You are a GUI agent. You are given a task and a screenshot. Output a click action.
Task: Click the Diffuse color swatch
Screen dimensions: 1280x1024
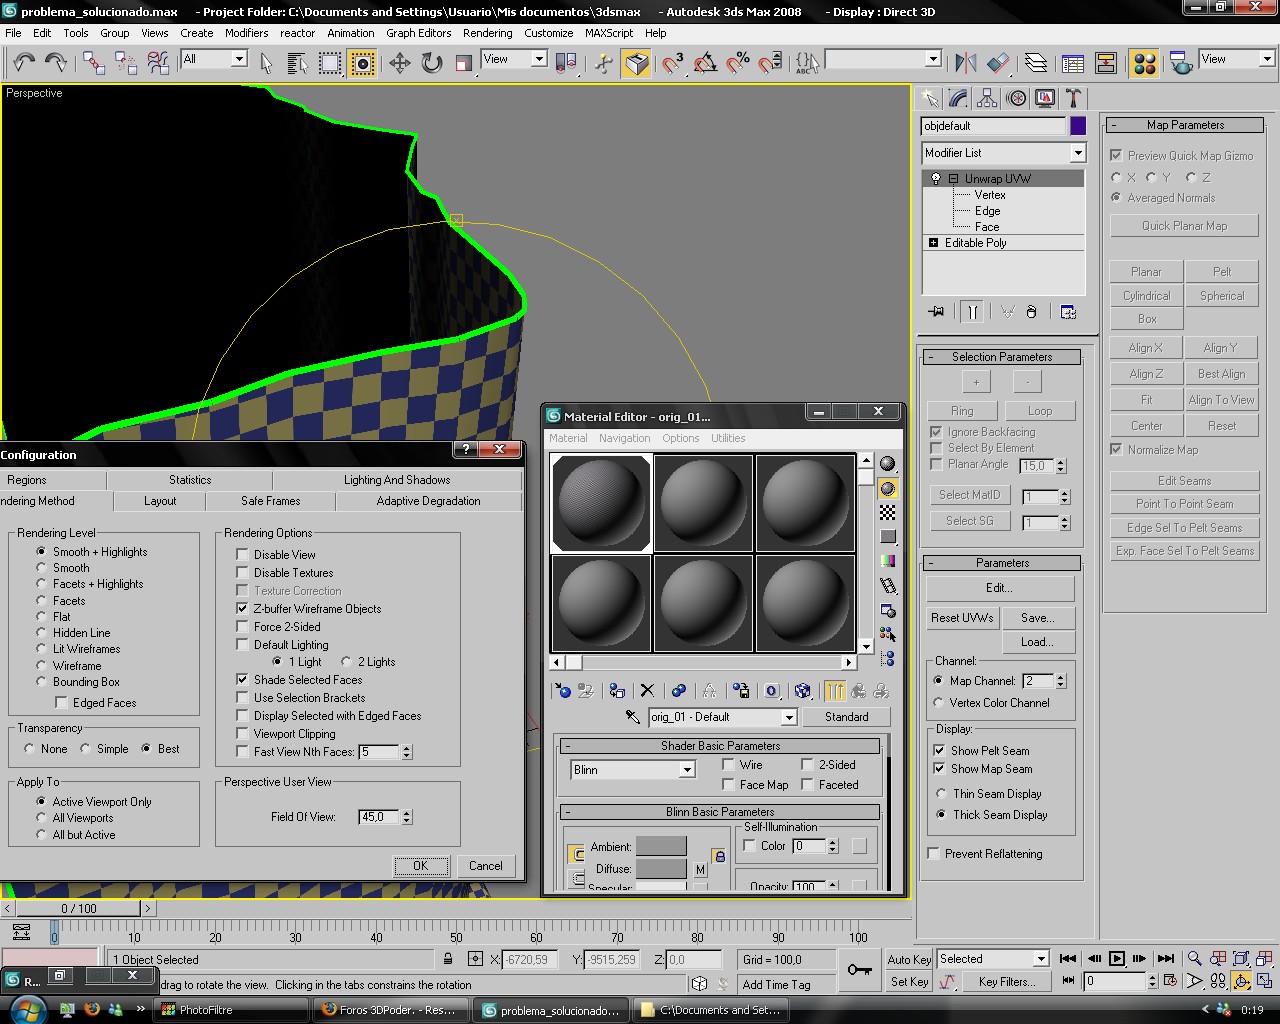661,869
